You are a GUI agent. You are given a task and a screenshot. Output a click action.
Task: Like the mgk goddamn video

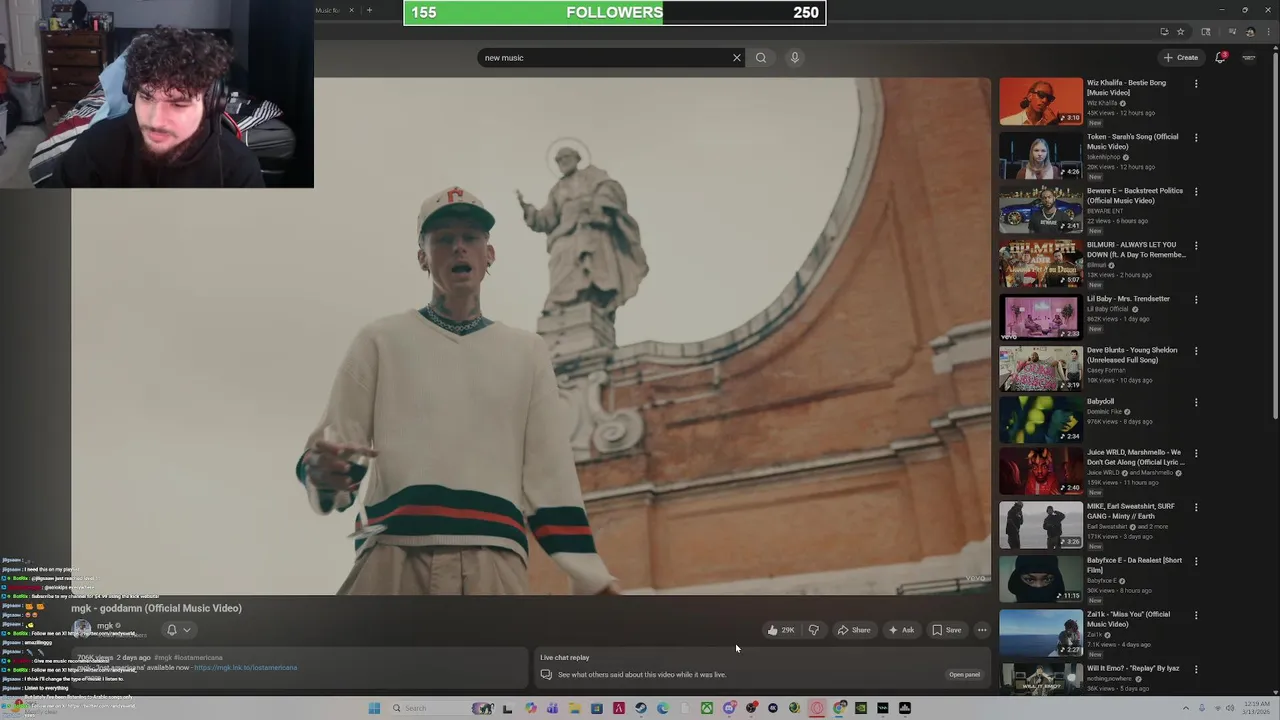(x=780, y=630)
